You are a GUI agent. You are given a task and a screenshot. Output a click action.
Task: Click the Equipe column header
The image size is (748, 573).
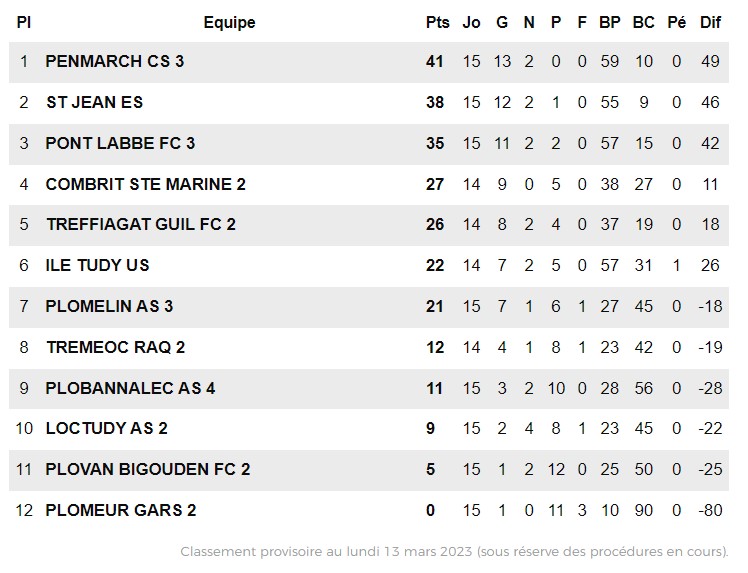pos(229,22)
